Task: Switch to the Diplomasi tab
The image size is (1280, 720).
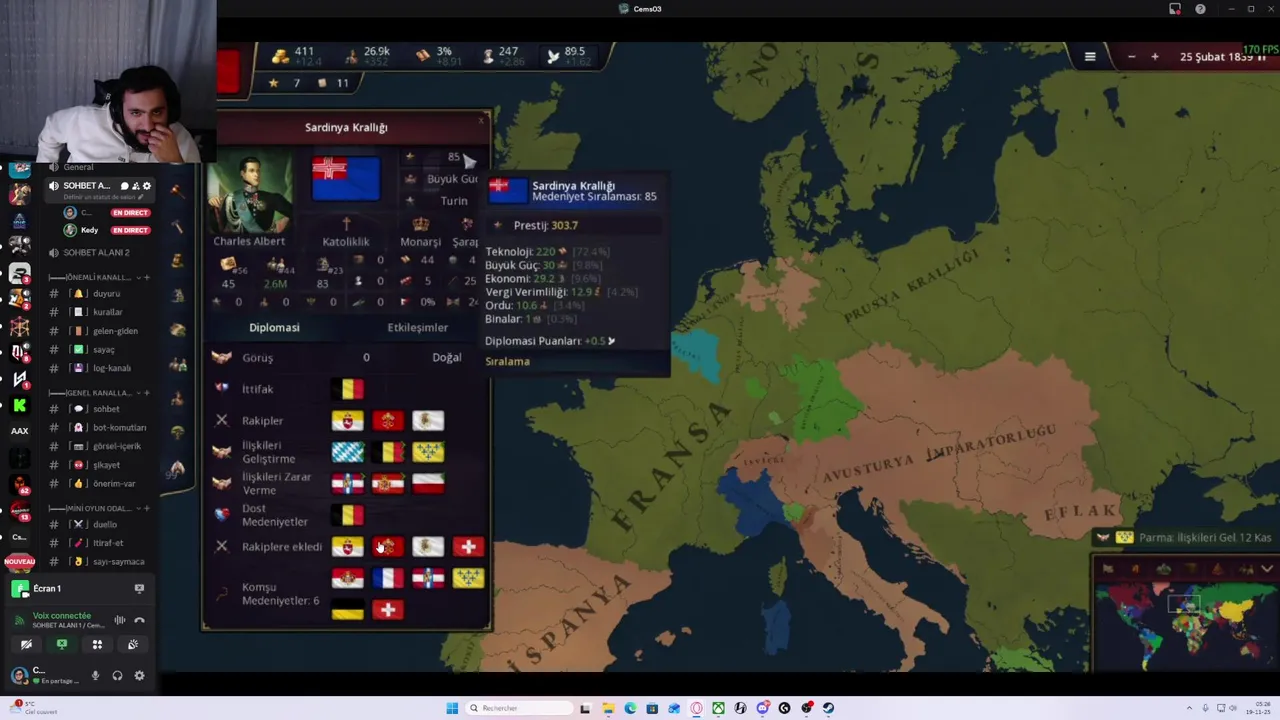Action: (x=274, y=327)
